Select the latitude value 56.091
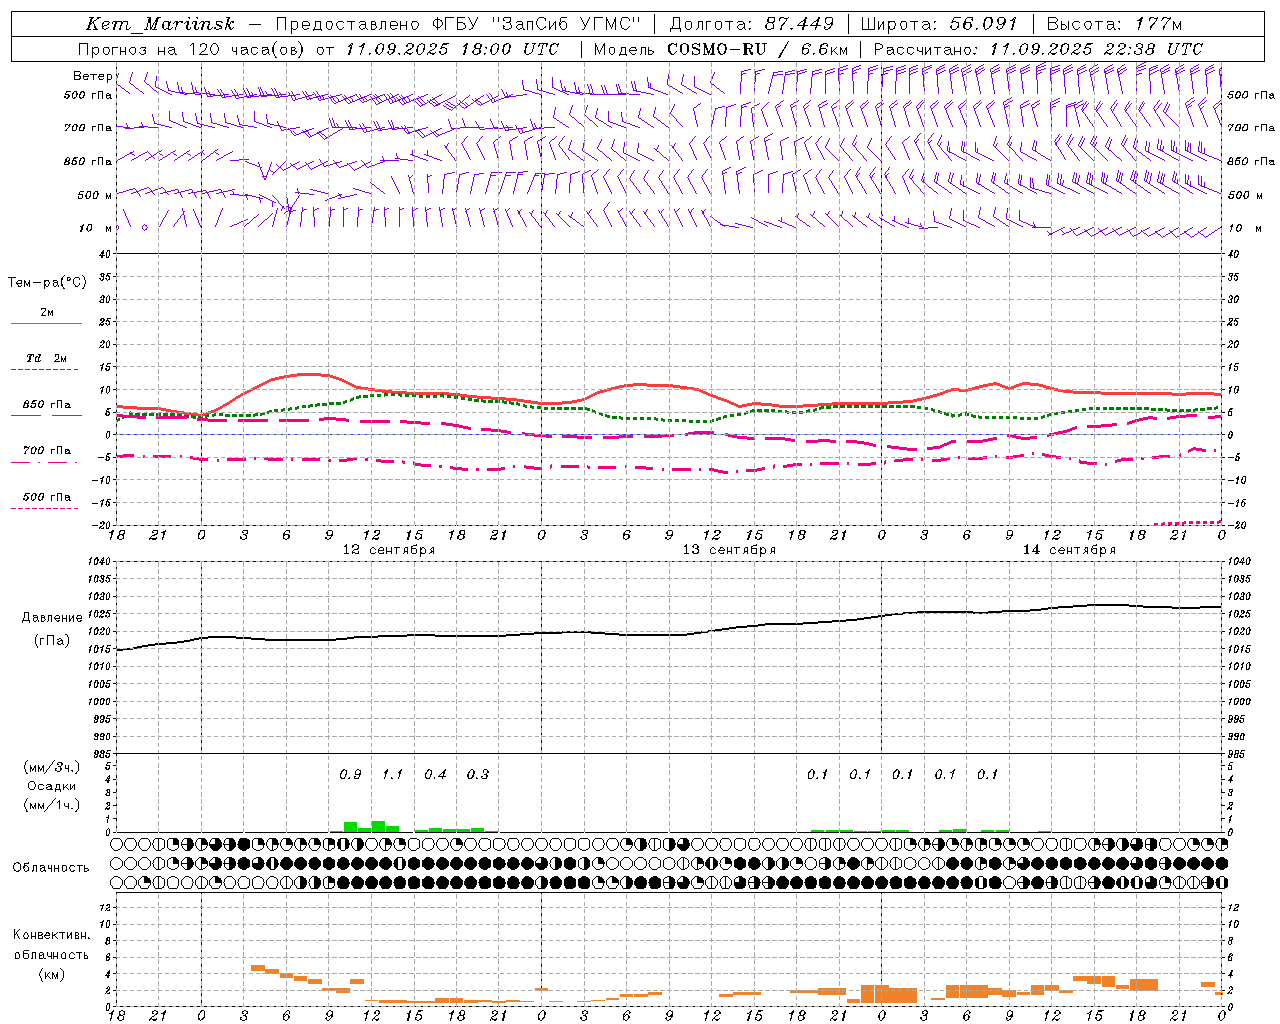 coord(983,24)
